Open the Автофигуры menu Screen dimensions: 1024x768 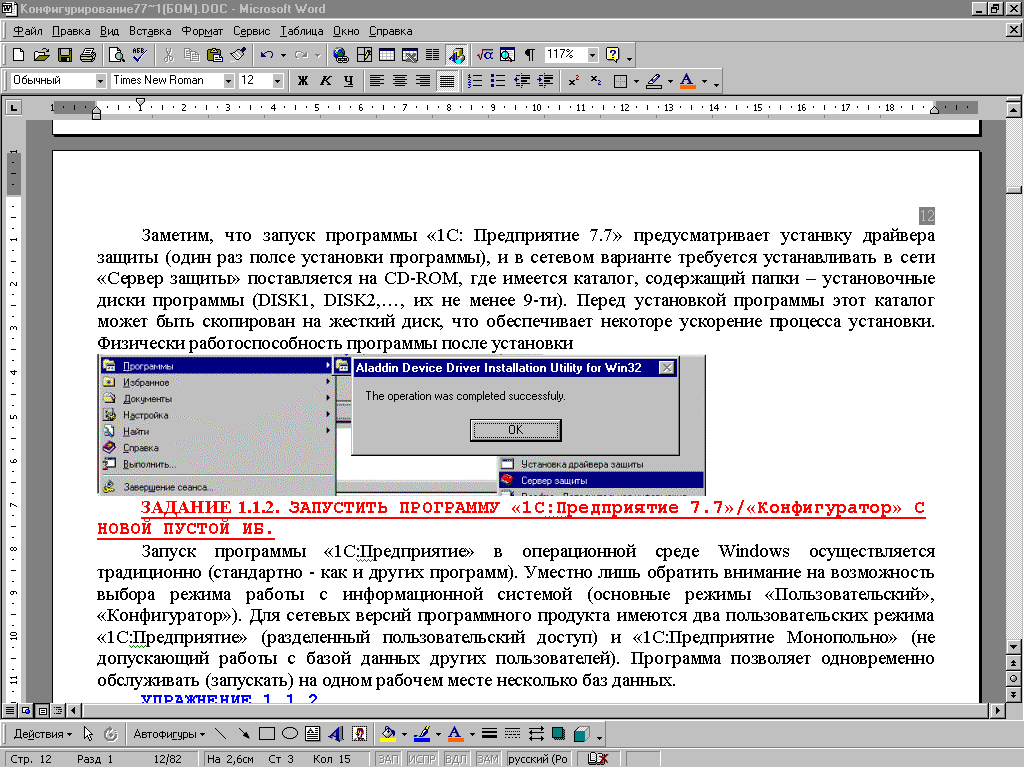click(168, 734)
